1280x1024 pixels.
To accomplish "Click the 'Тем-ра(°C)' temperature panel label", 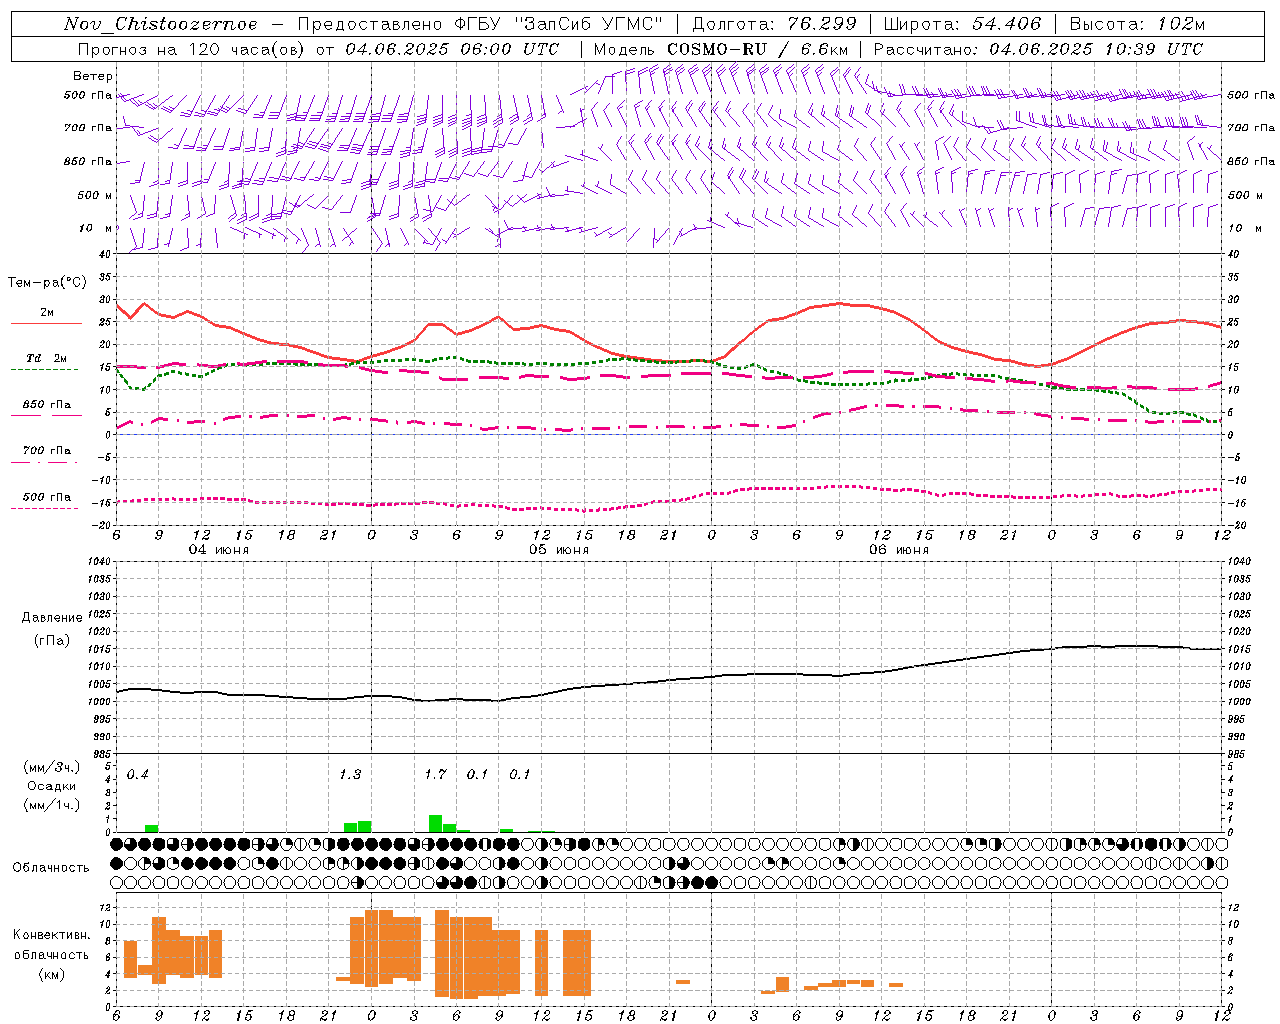I will coord(47,283).
